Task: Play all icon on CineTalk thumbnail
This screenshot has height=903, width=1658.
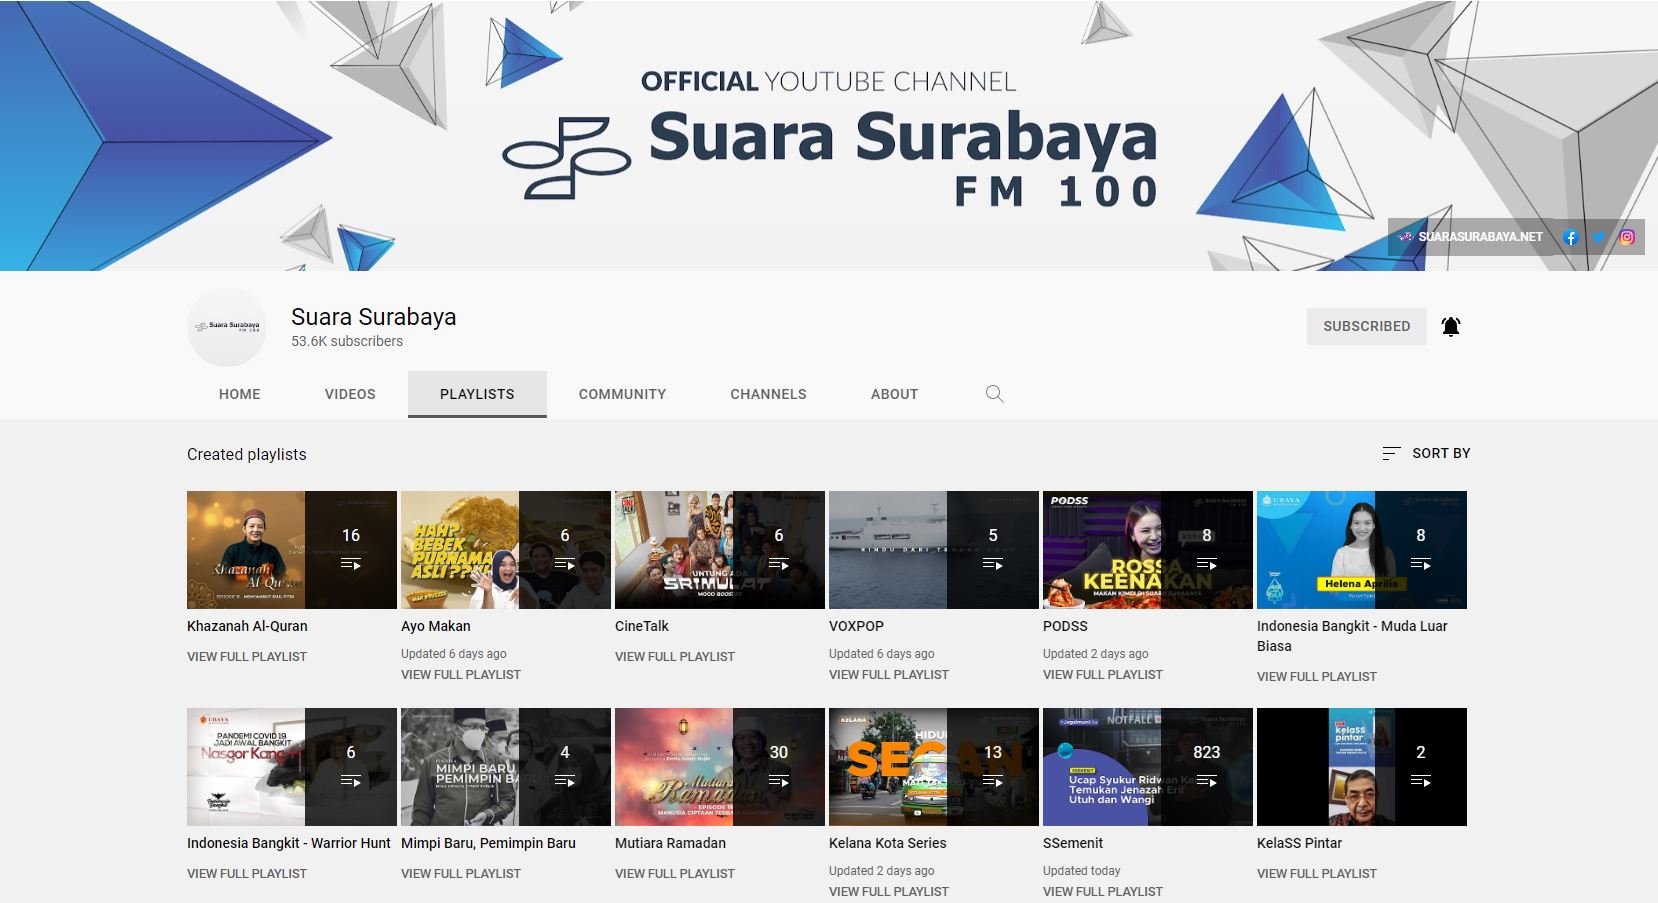Action: coord(779,564)
